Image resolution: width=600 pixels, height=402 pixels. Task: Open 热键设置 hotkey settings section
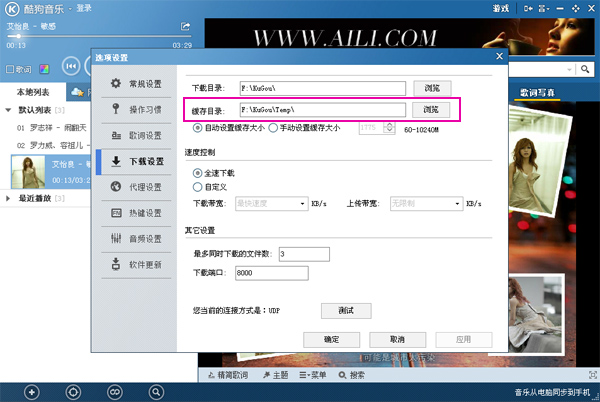point(136,213)
